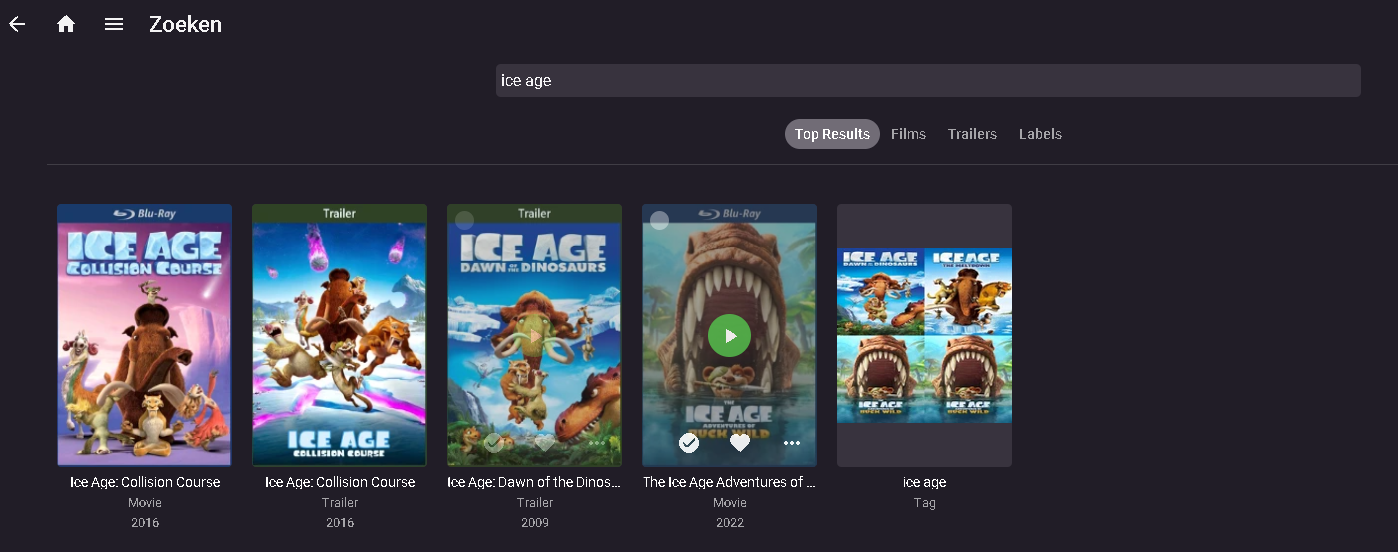Open the hamburger navigation menu

[x=114, y=24]
